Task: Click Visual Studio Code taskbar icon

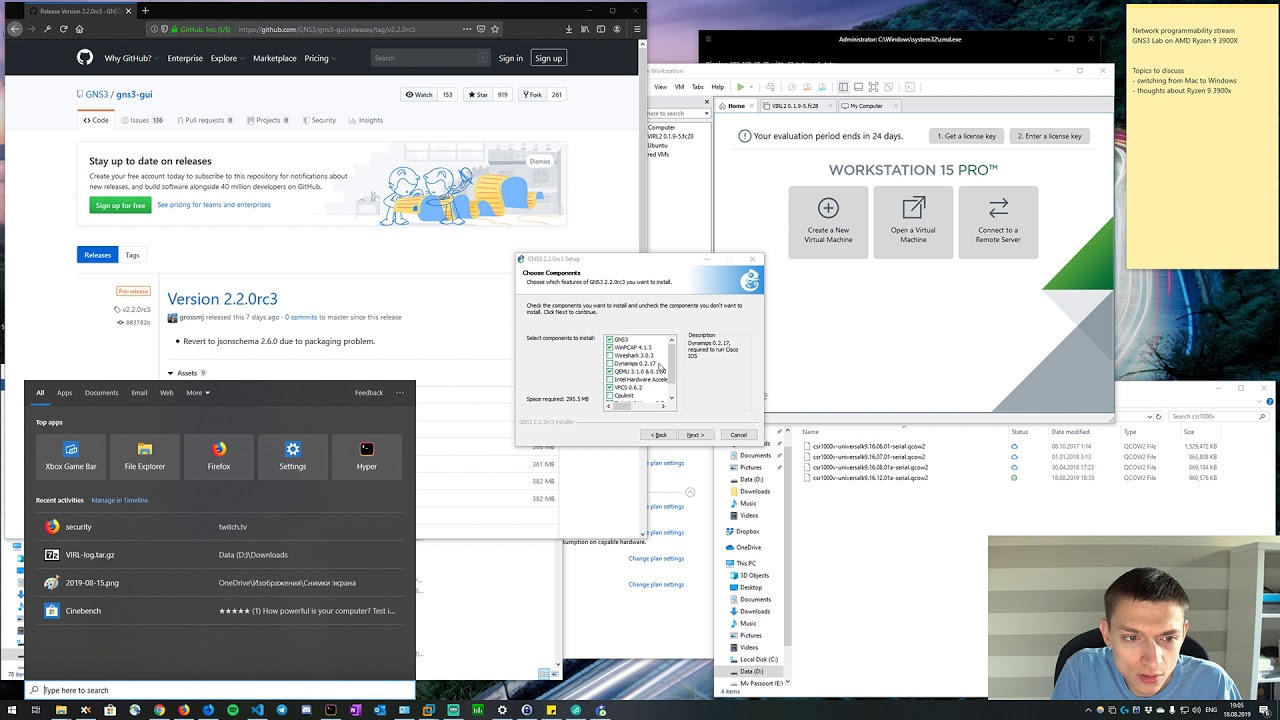Action: 257,710
